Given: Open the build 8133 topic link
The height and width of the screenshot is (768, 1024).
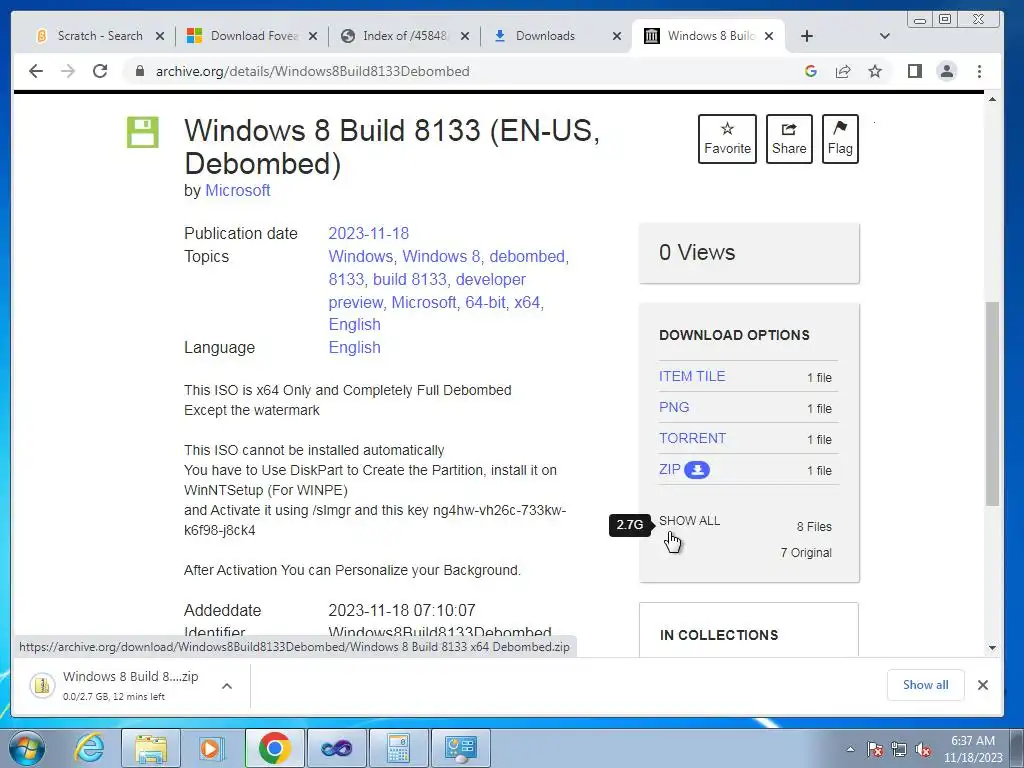Looking at the screenshot, I should click(x=410, y=279).
